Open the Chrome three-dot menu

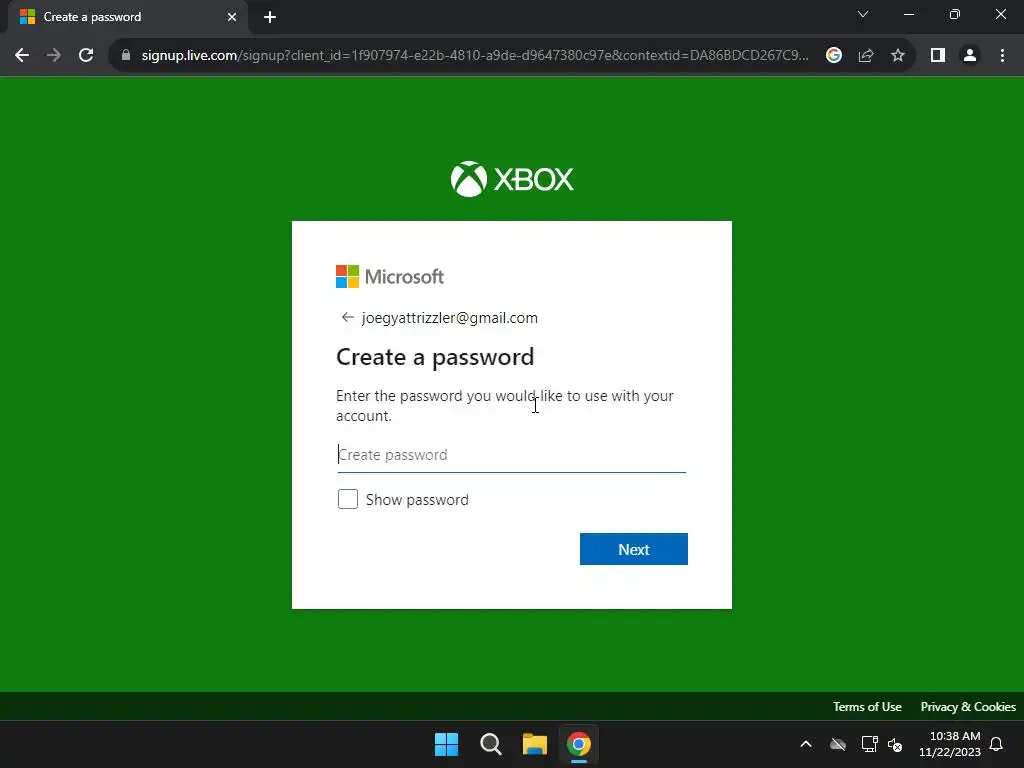(1002, 56)
